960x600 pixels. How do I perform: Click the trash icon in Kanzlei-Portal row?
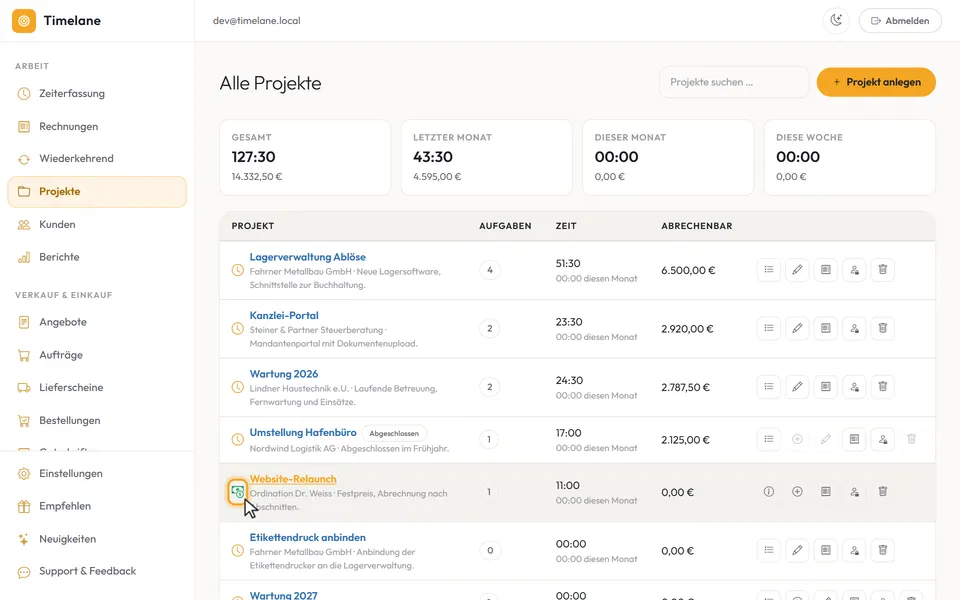click(x=883, y=328)
